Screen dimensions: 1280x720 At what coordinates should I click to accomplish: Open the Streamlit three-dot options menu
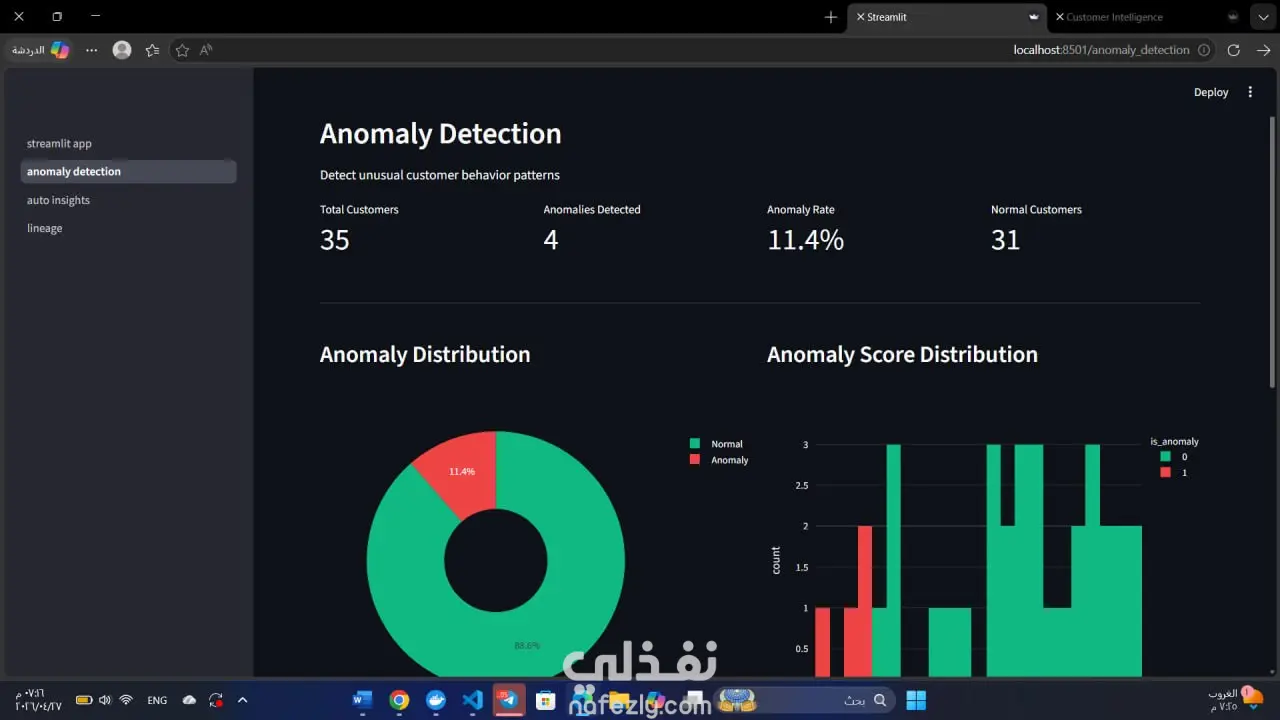coord(1250,92)
